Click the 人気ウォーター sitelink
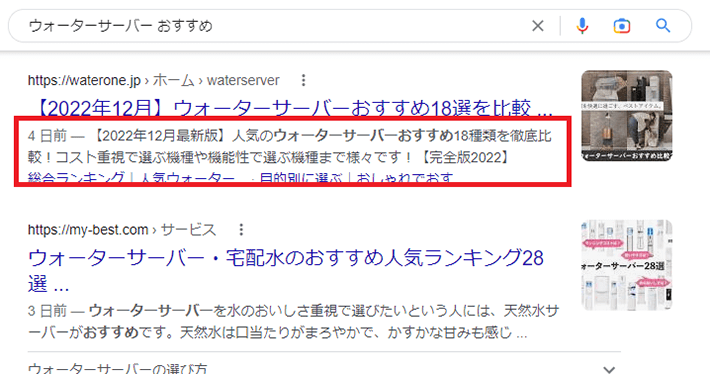 tap(187, 177)
